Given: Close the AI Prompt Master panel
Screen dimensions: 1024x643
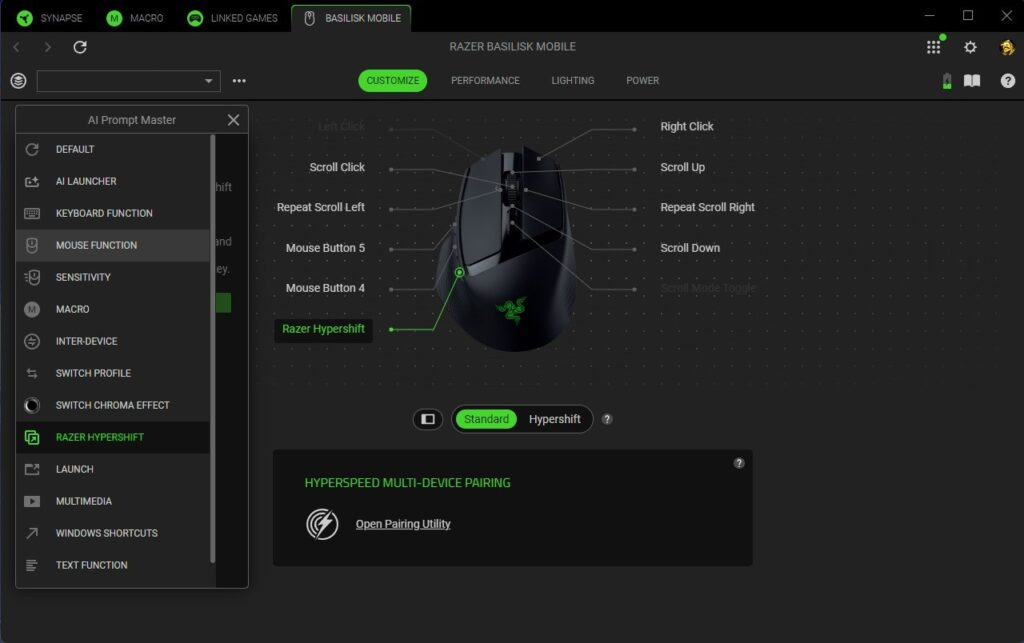Looking at the screenshot, I should (233, 120).
